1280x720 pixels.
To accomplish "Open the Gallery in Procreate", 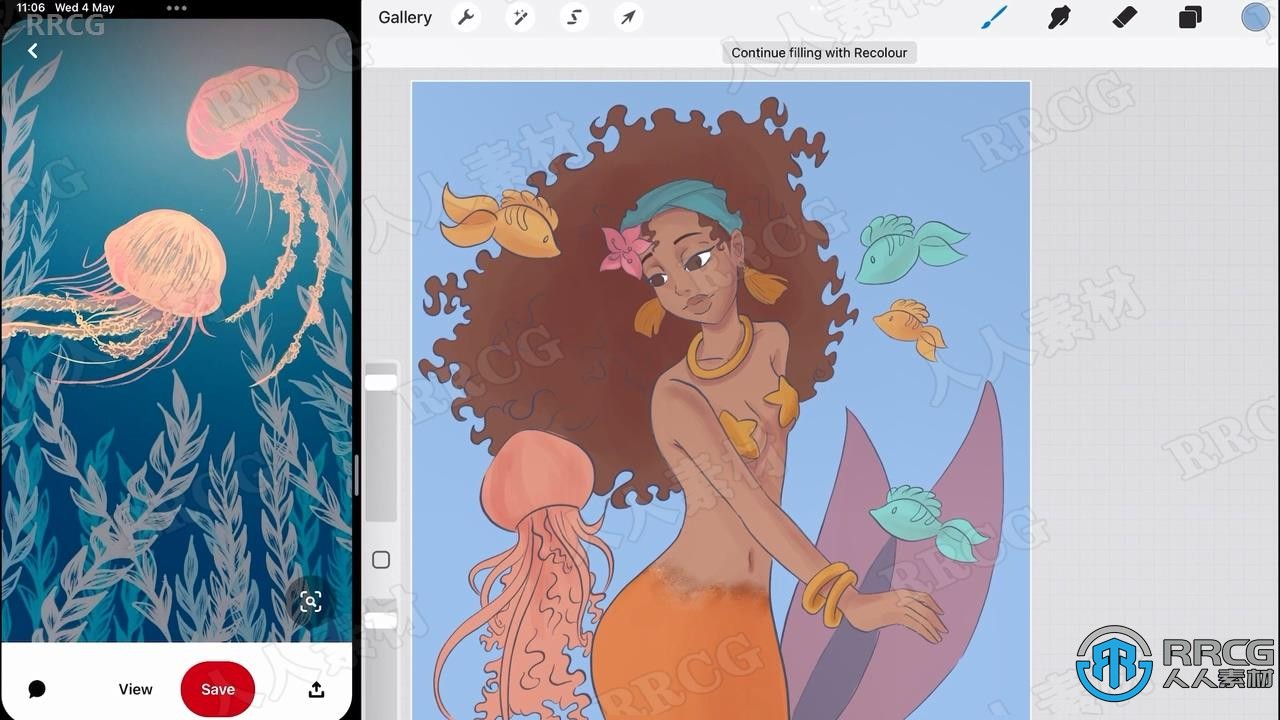I will point(405,17).
